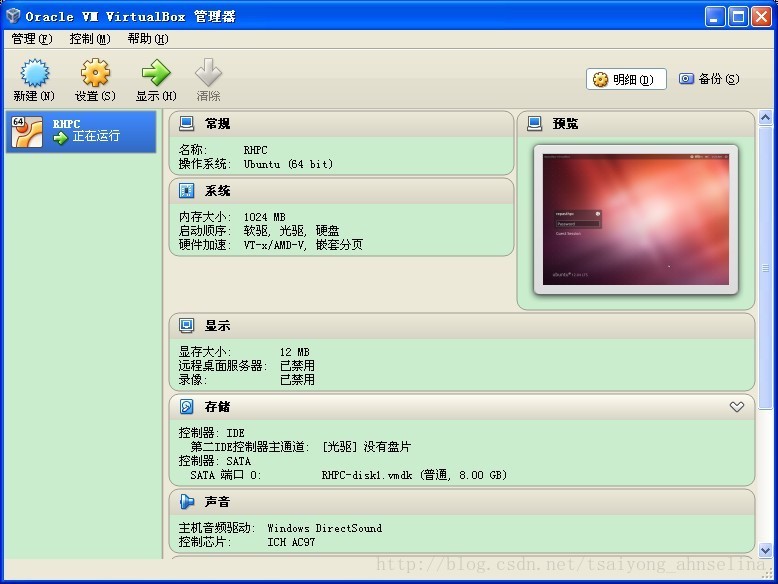This screenshot has width=778, height=584.
Task: Switch to Details view 明细(D) button
Action: (626, 79)
